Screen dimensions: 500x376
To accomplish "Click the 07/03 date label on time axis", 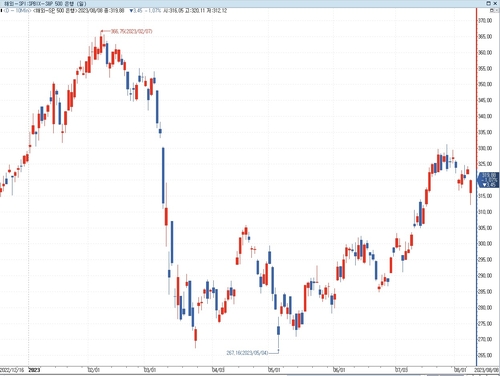I will coord(401,370).
